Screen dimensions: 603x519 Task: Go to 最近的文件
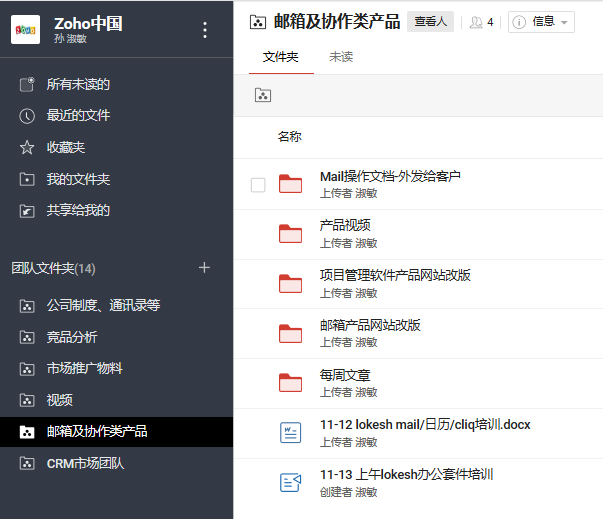[x=78, y=116]
